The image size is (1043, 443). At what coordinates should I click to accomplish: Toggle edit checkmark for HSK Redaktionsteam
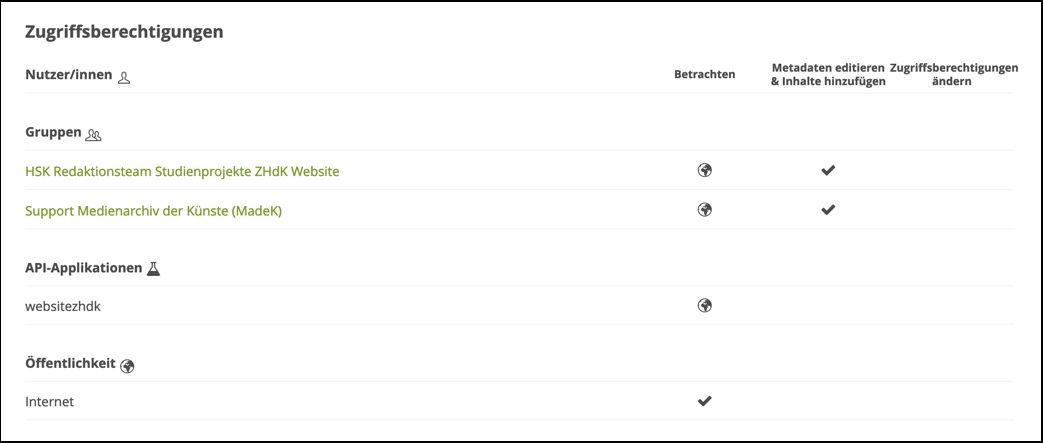(827, 171)
